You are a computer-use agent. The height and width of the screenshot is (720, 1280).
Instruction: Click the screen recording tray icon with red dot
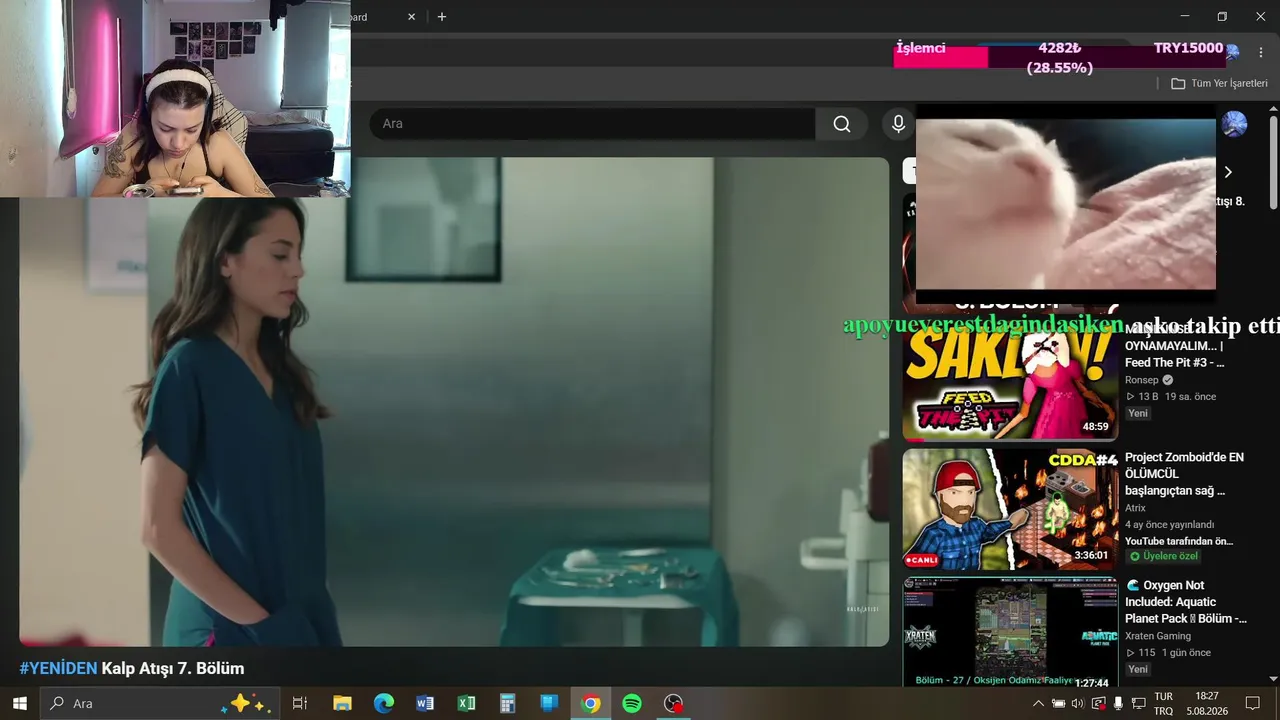click(x=1098, y=704)
